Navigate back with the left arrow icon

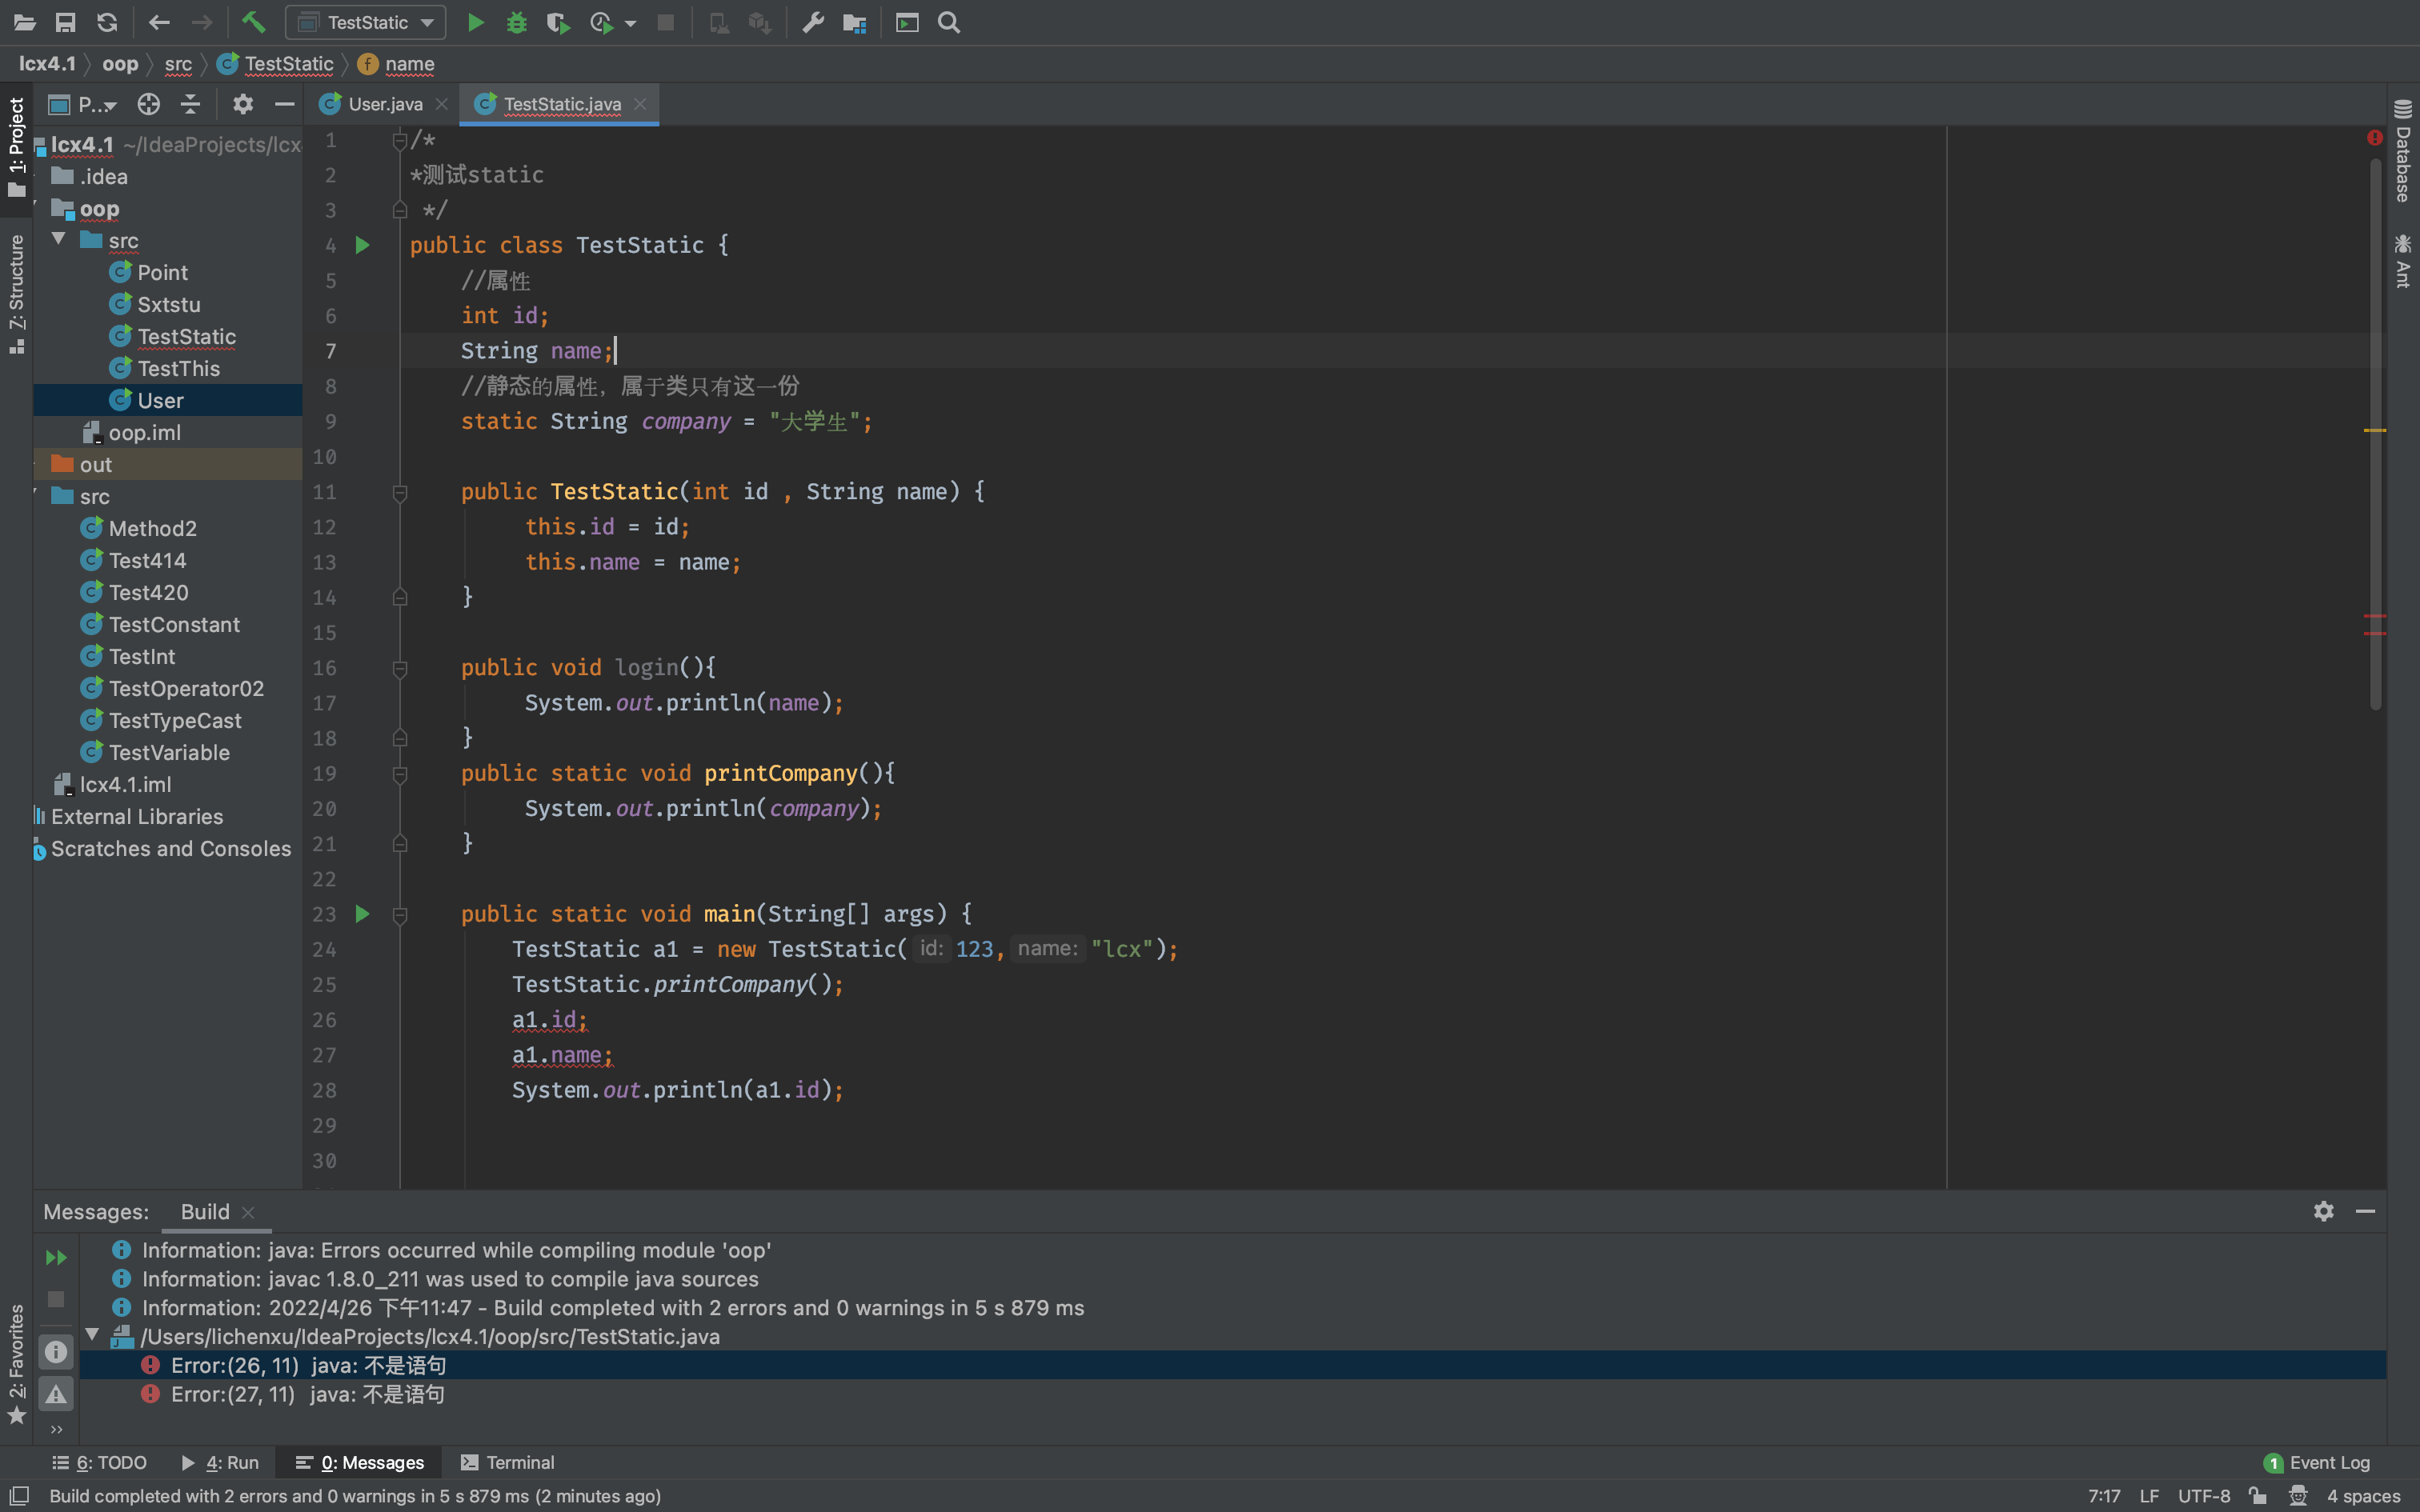159,22
